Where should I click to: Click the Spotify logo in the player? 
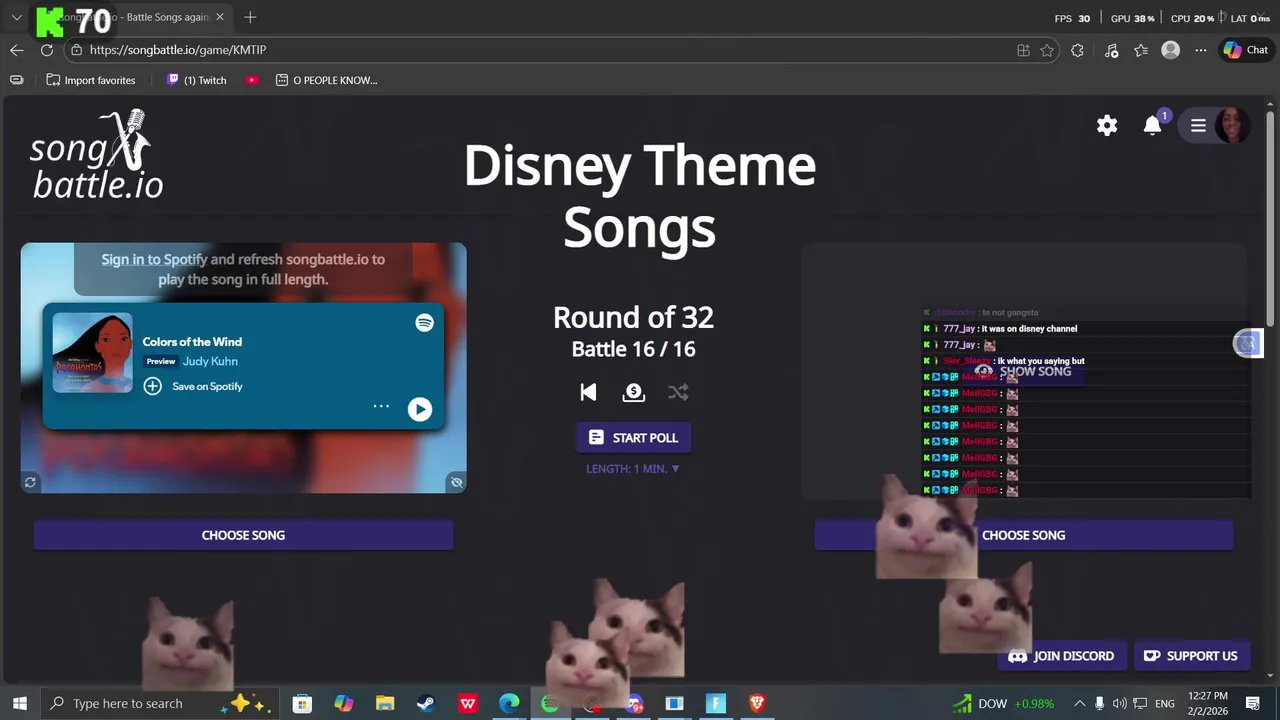[425, 323]
